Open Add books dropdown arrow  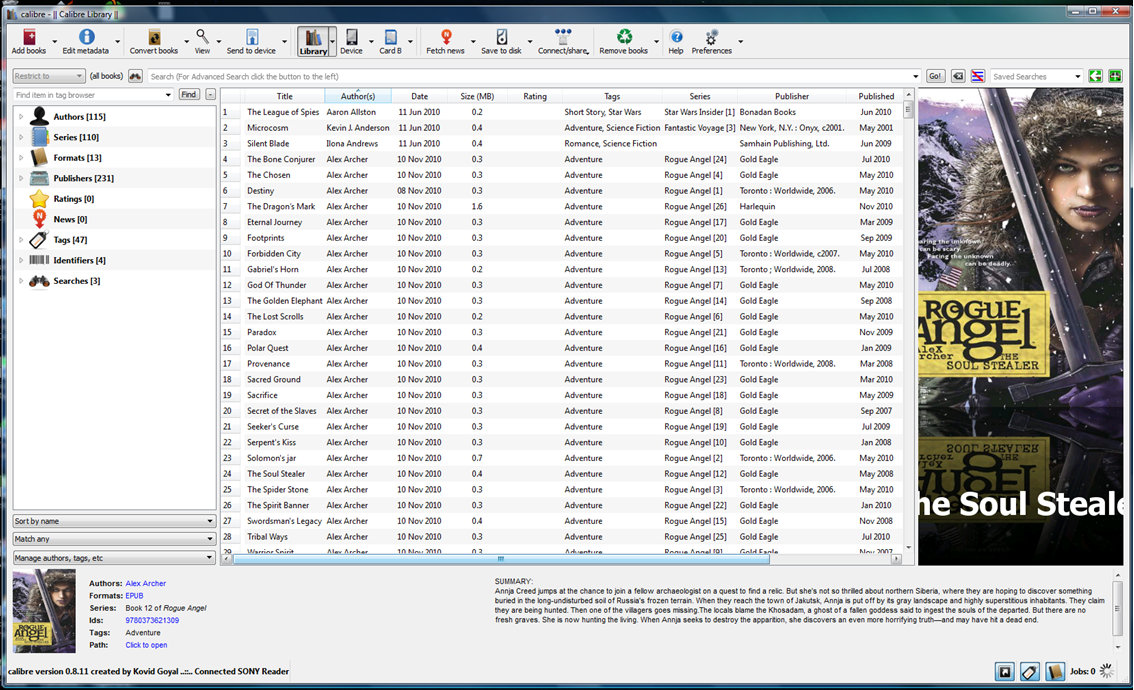click(x=54, y=42)
